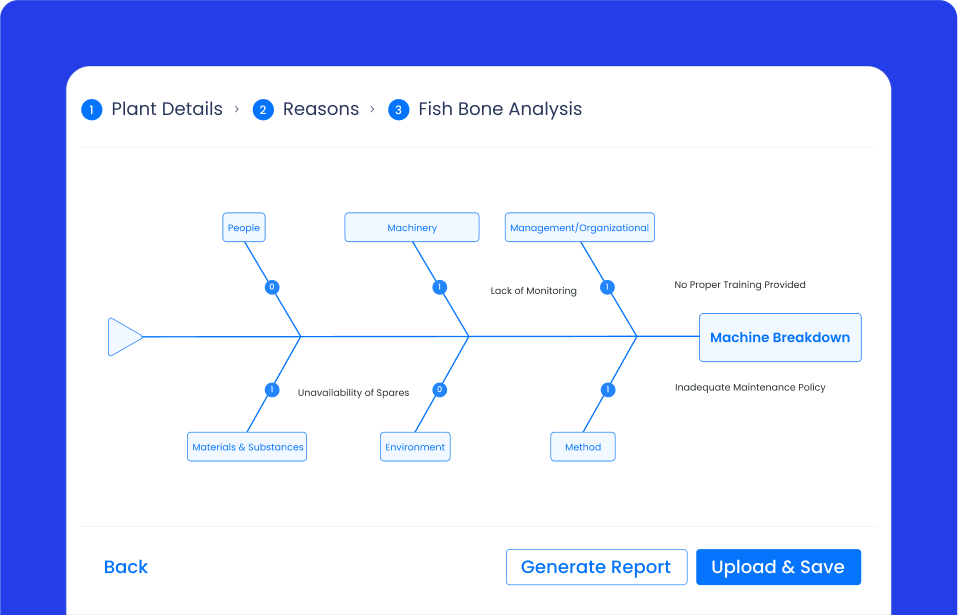Navigate to the Reasons step
This screenshot has height=615, width=958.
[321, 109]
